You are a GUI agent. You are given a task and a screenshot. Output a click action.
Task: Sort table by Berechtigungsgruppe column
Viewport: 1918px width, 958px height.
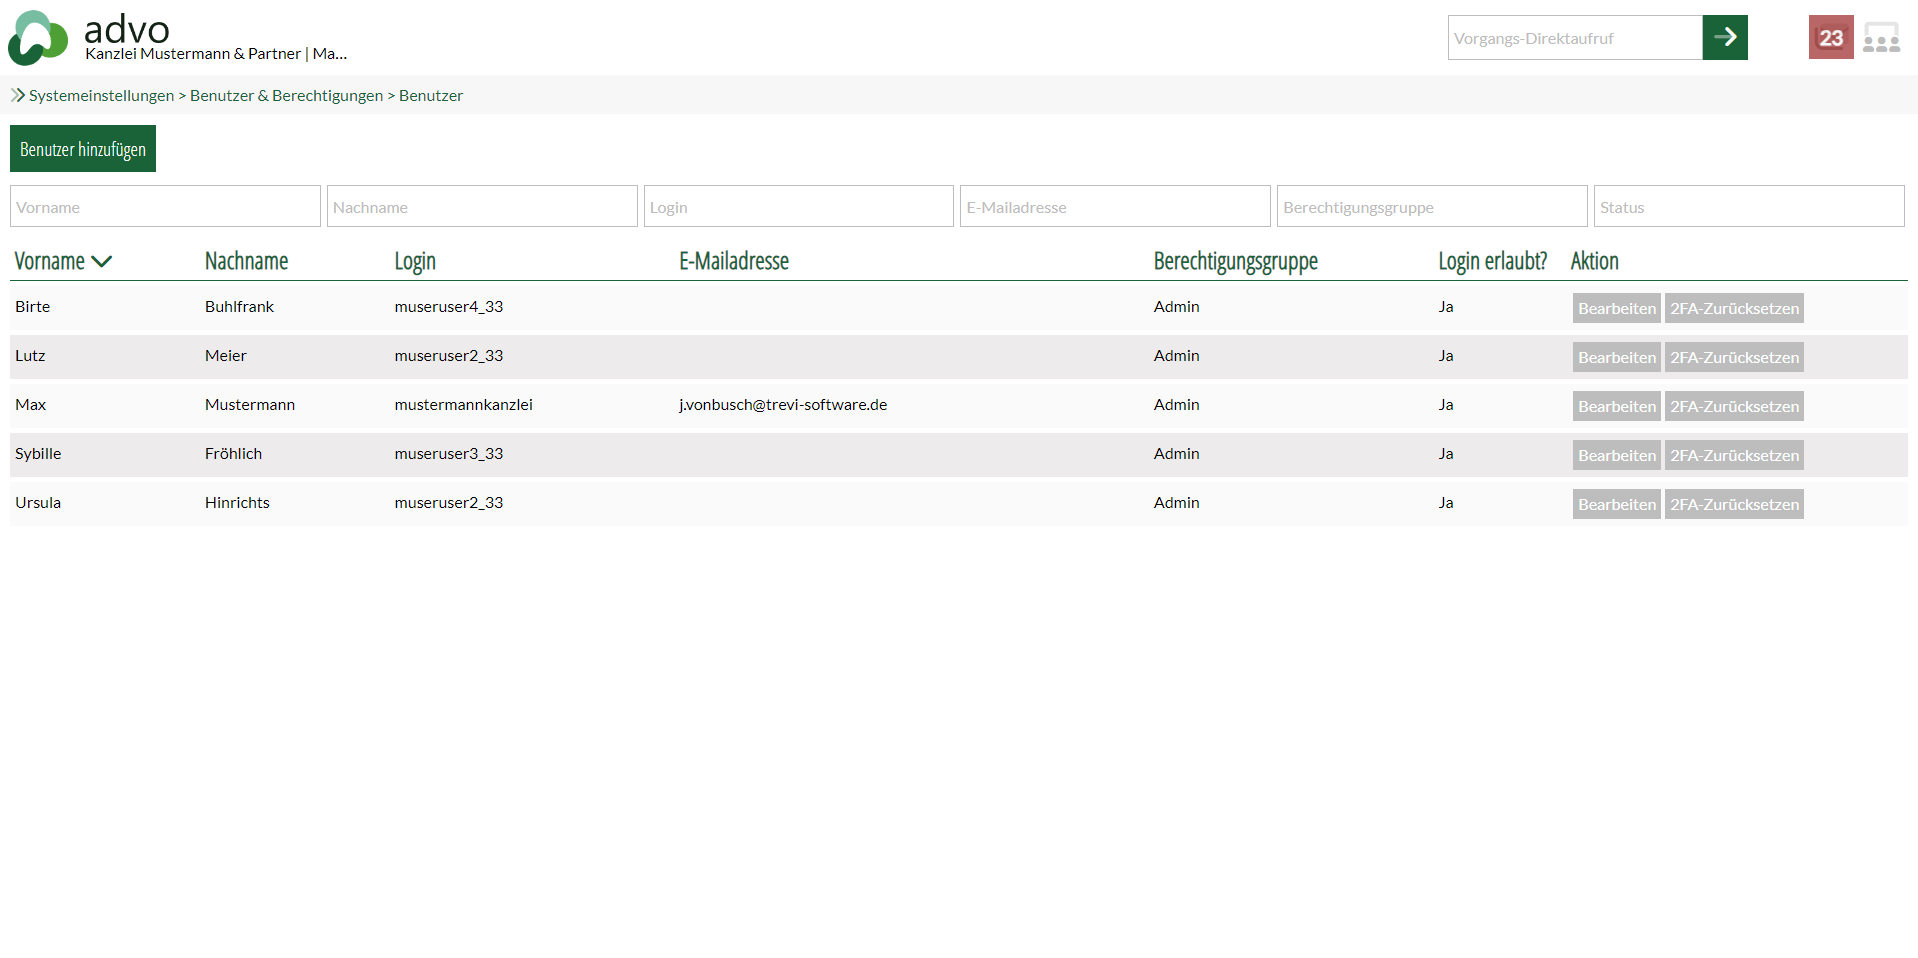click(x=1235, y=261)
